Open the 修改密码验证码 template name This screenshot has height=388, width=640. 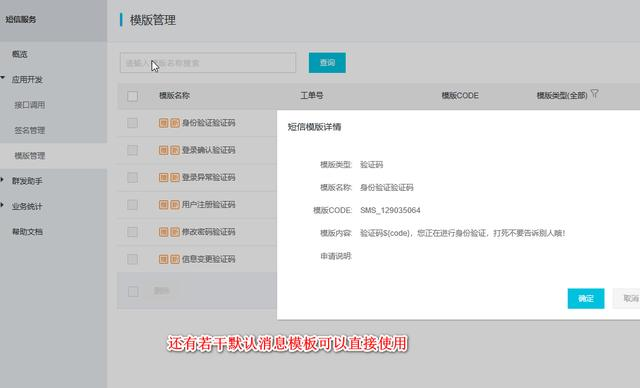(208, 232)
